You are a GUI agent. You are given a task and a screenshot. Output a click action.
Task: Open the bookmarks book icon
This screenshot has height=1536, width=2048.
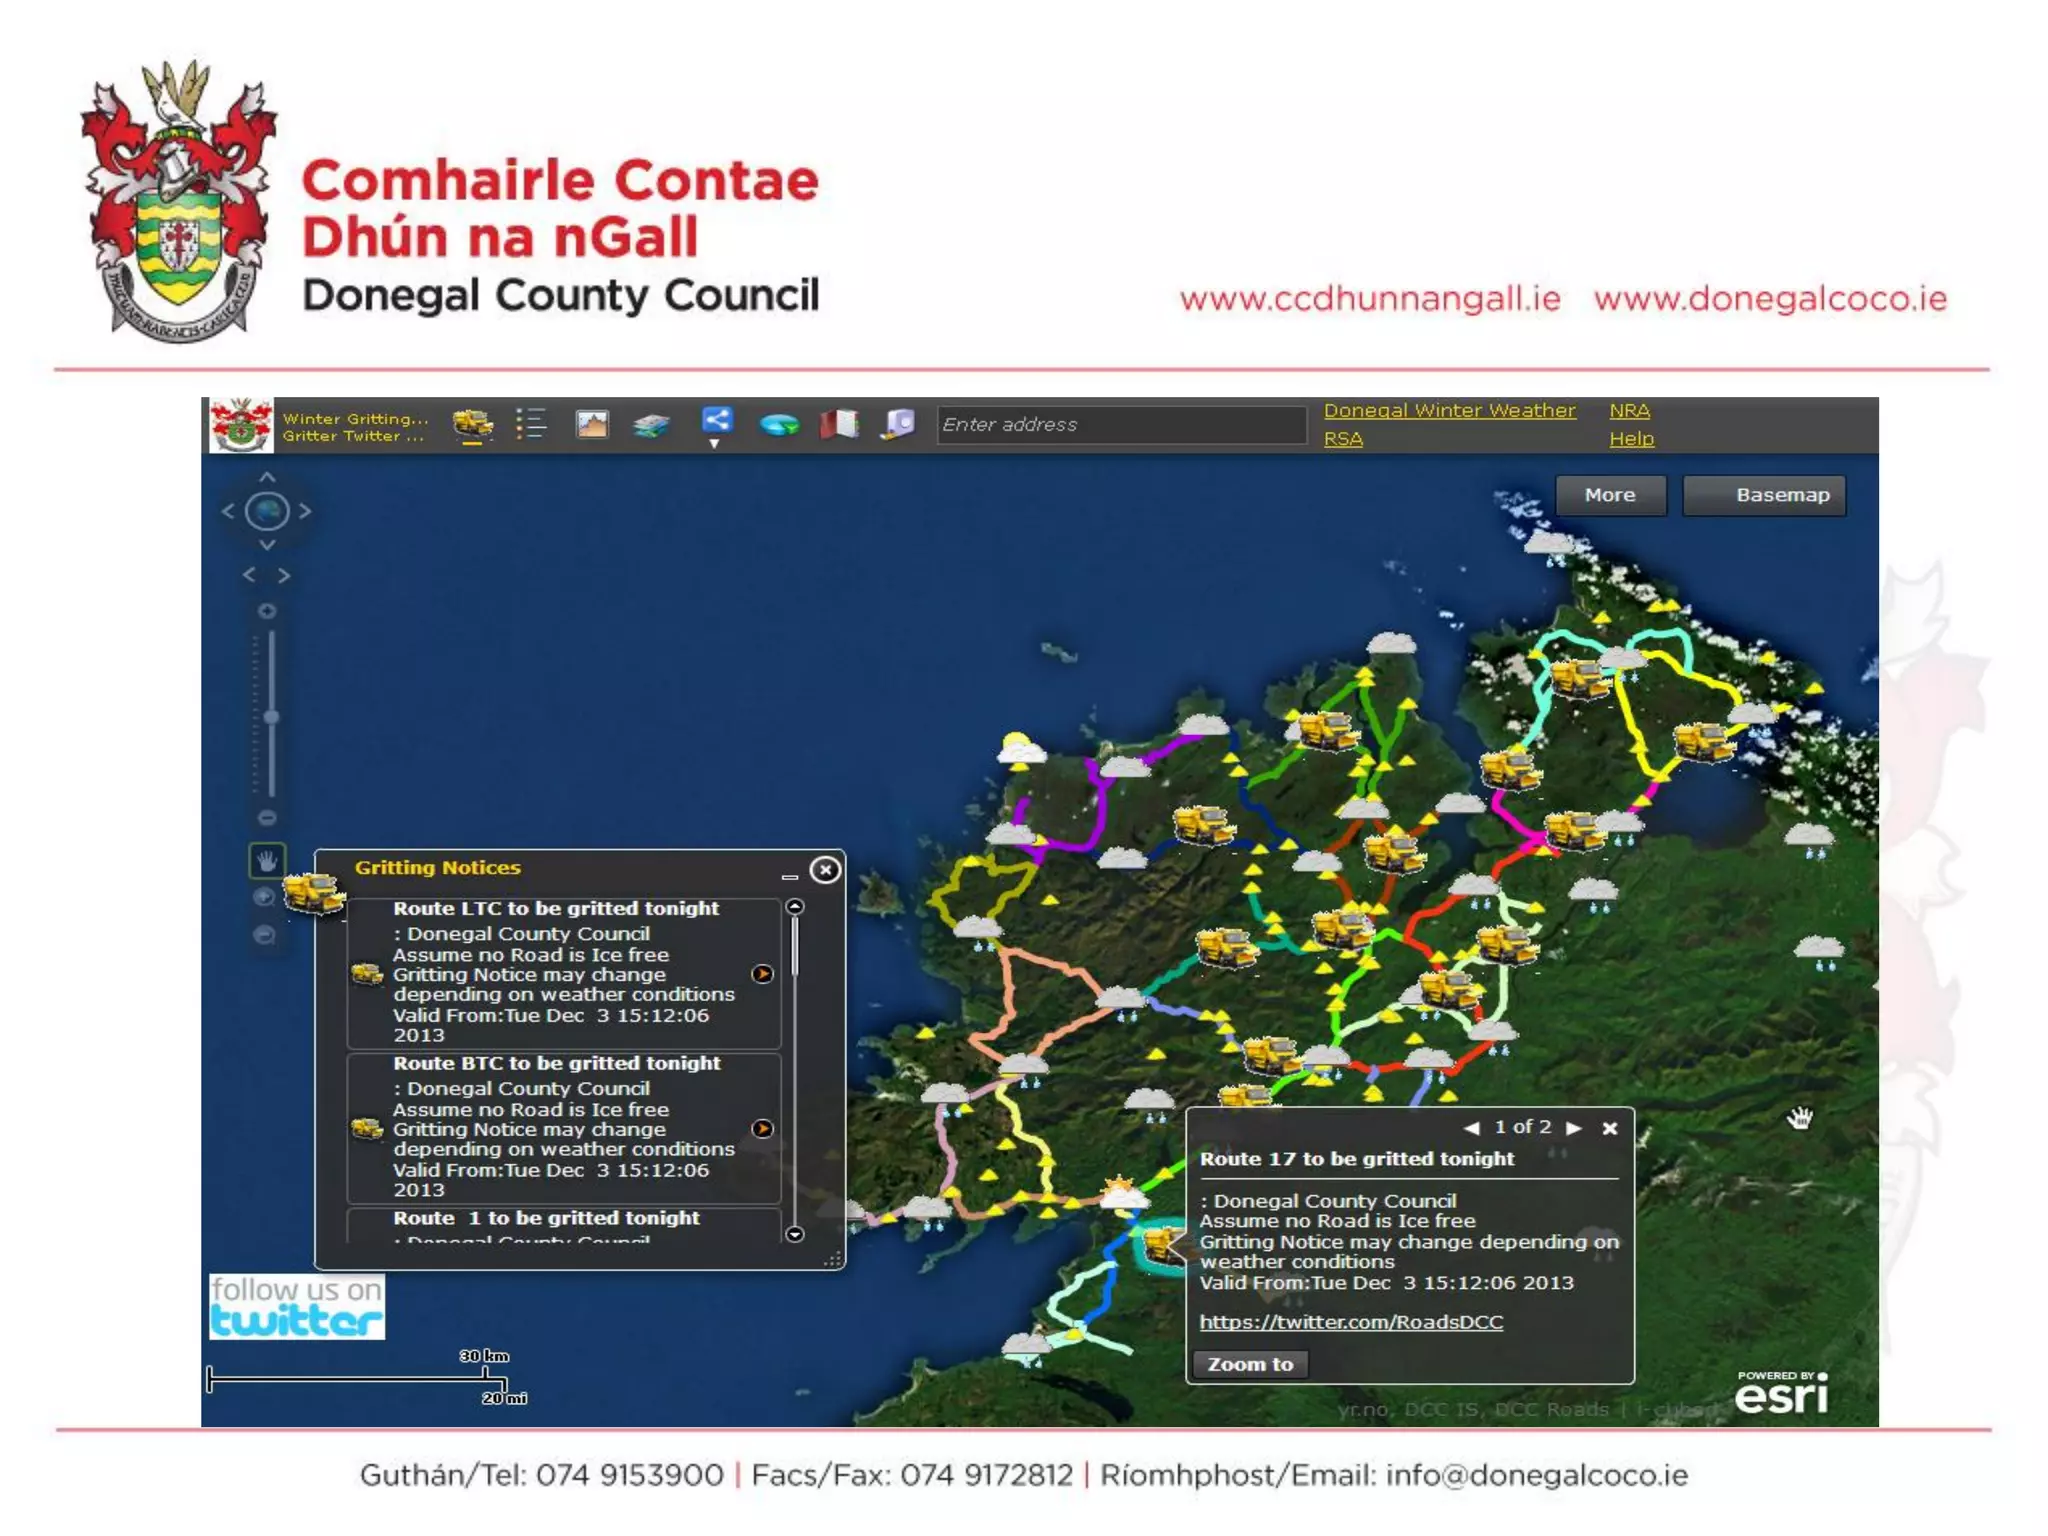(839, 425)
